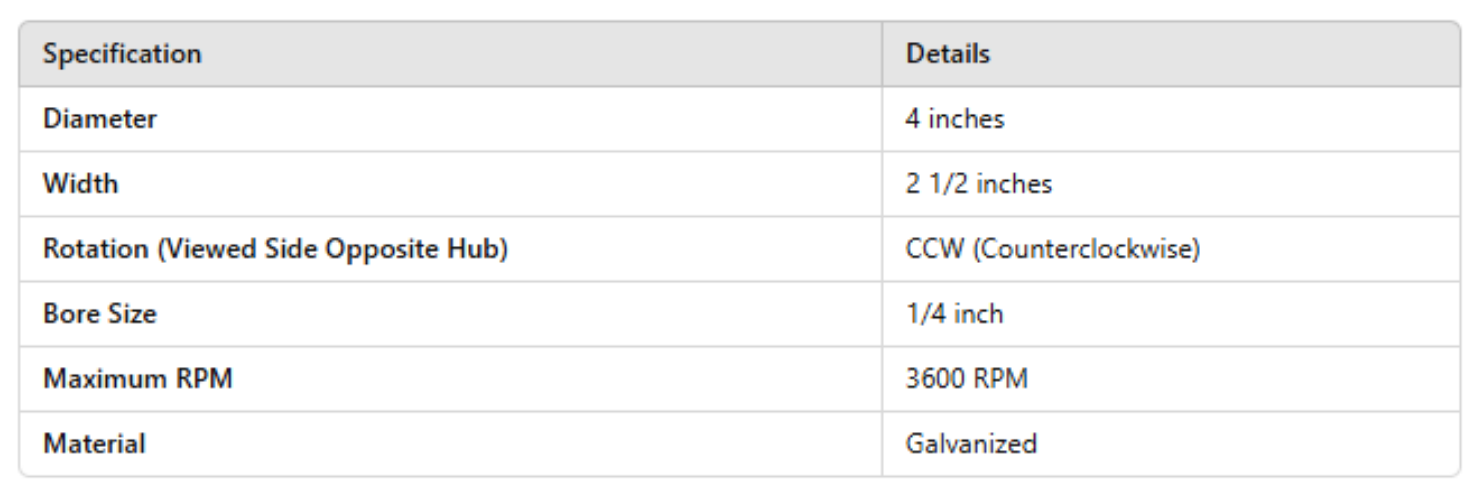This screenshot has height=500, width=1484.
Task: Select the Material label cell
Action: click(x=93, y=444)
